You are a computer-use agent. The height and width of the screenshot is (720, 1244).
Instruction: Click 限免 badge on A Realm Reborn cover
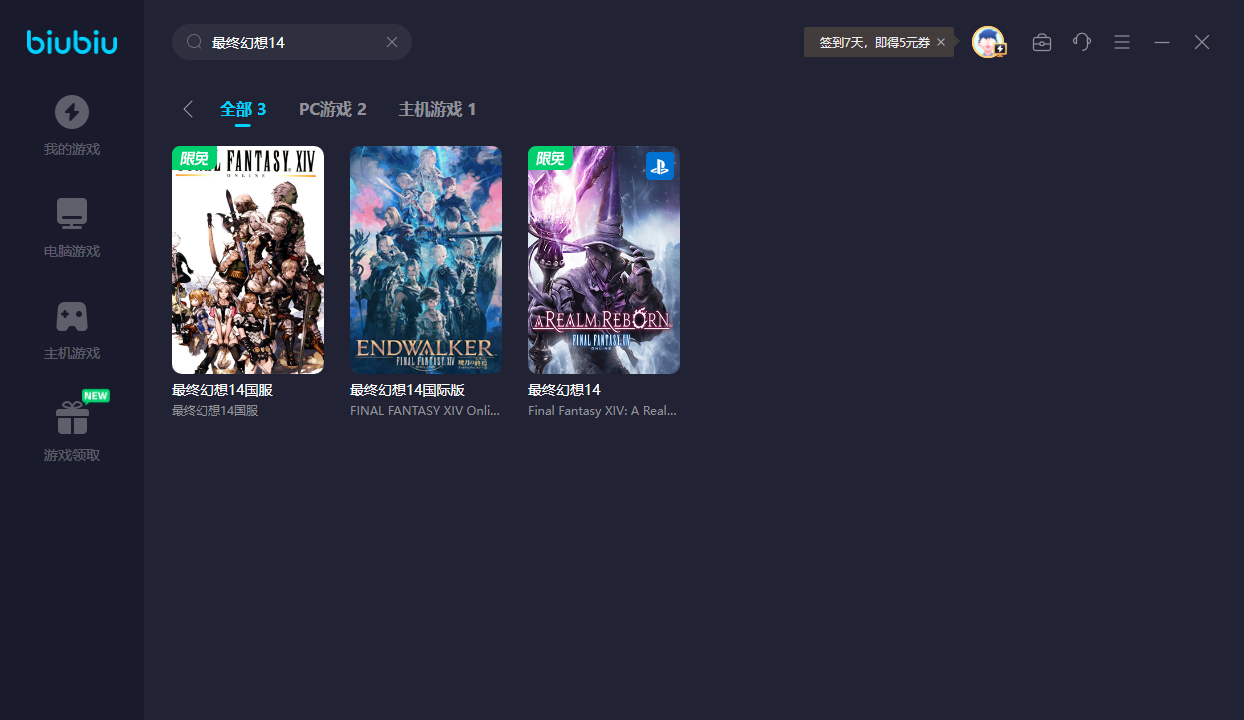click(550, 158)
